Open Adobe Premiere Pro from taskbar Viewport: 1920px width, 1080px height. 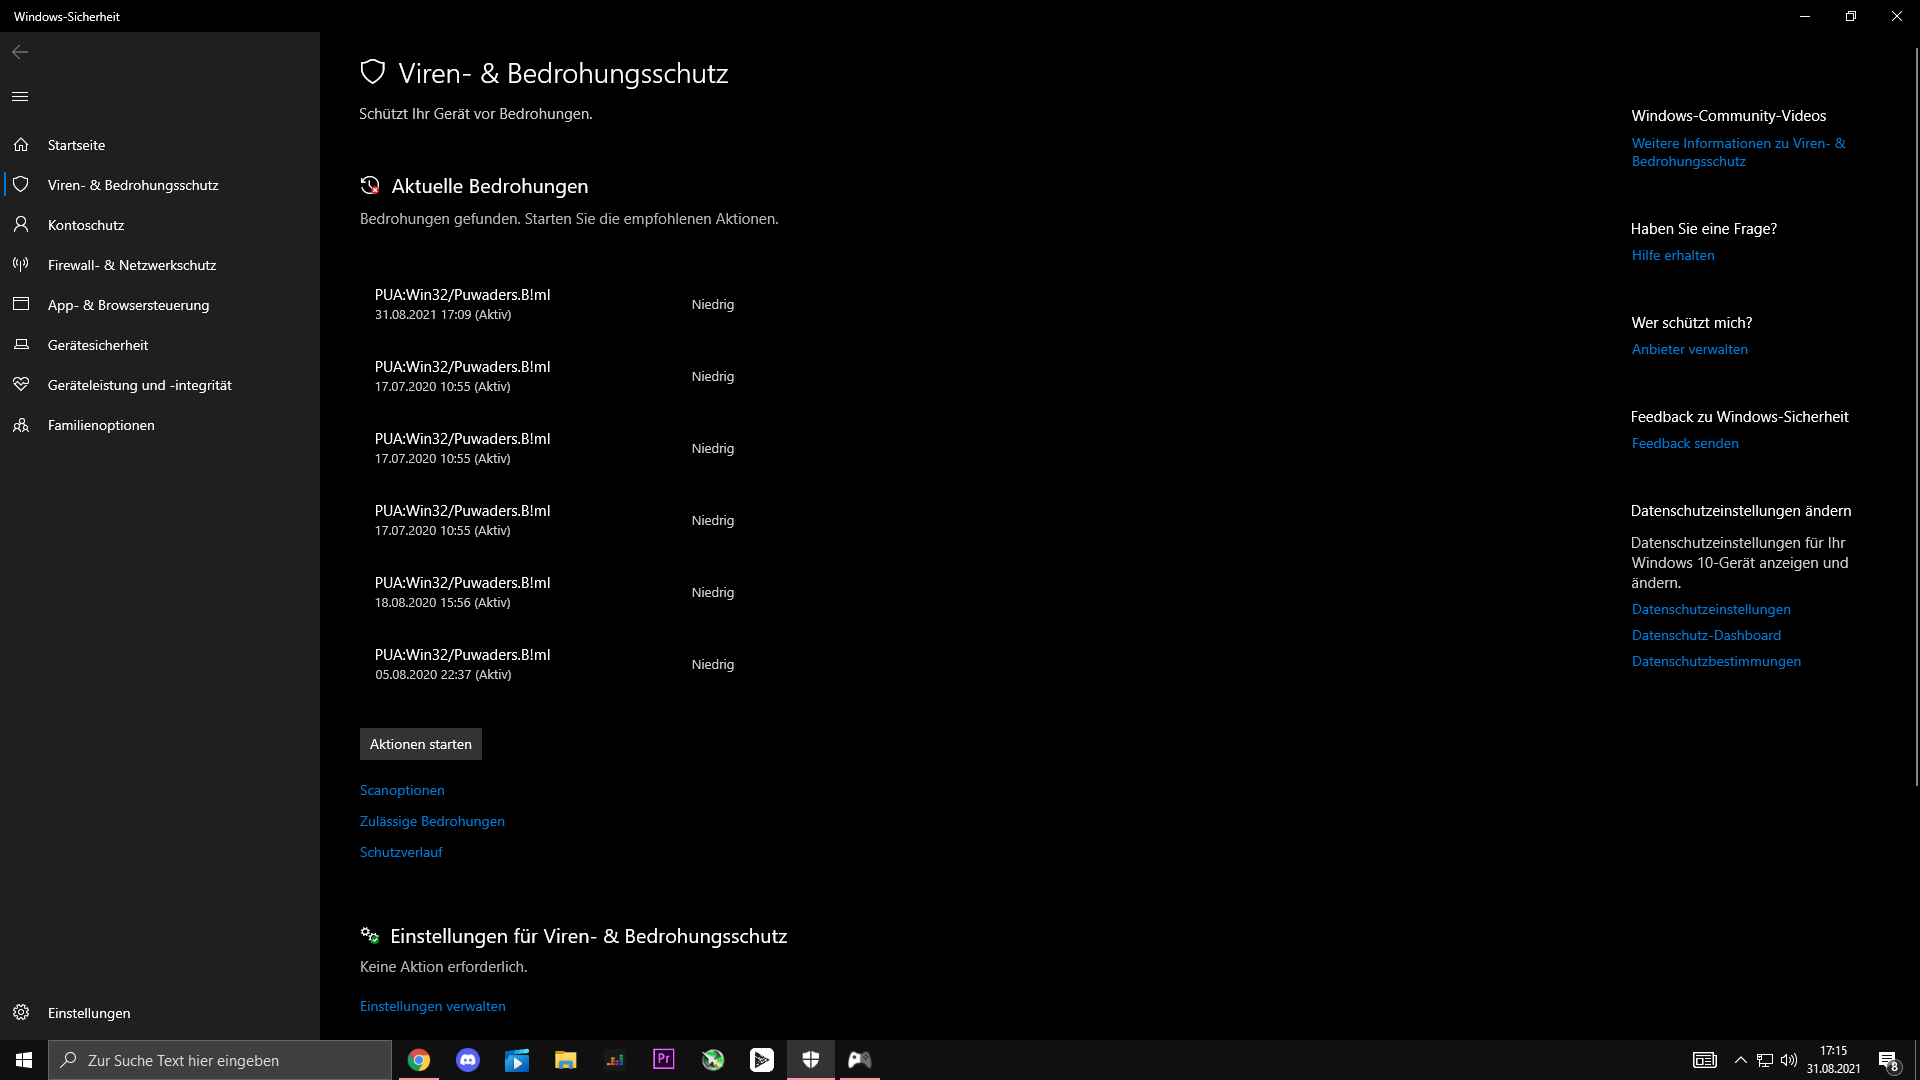(664, 1060)
